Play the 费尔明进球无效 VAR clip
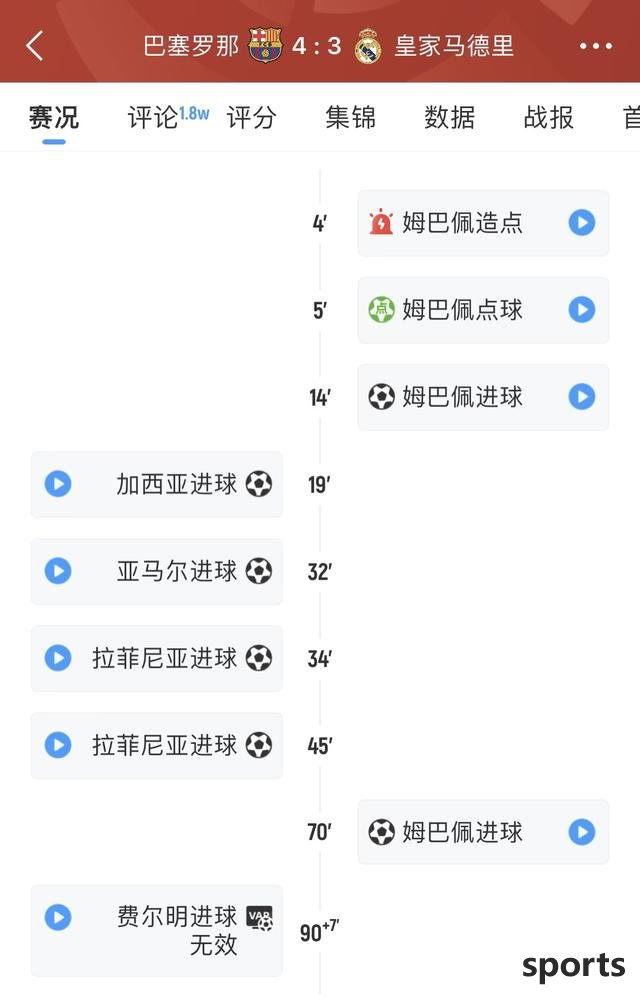 pyautogui.click(x=58, y=918)
